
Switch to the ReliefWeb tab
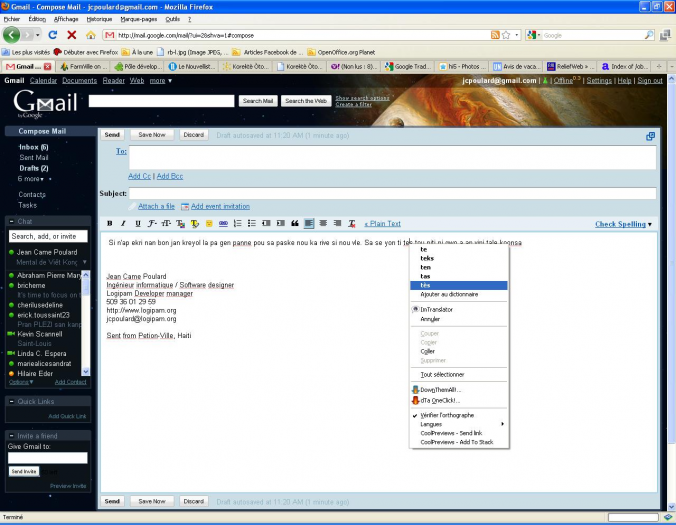click(571, 66)
